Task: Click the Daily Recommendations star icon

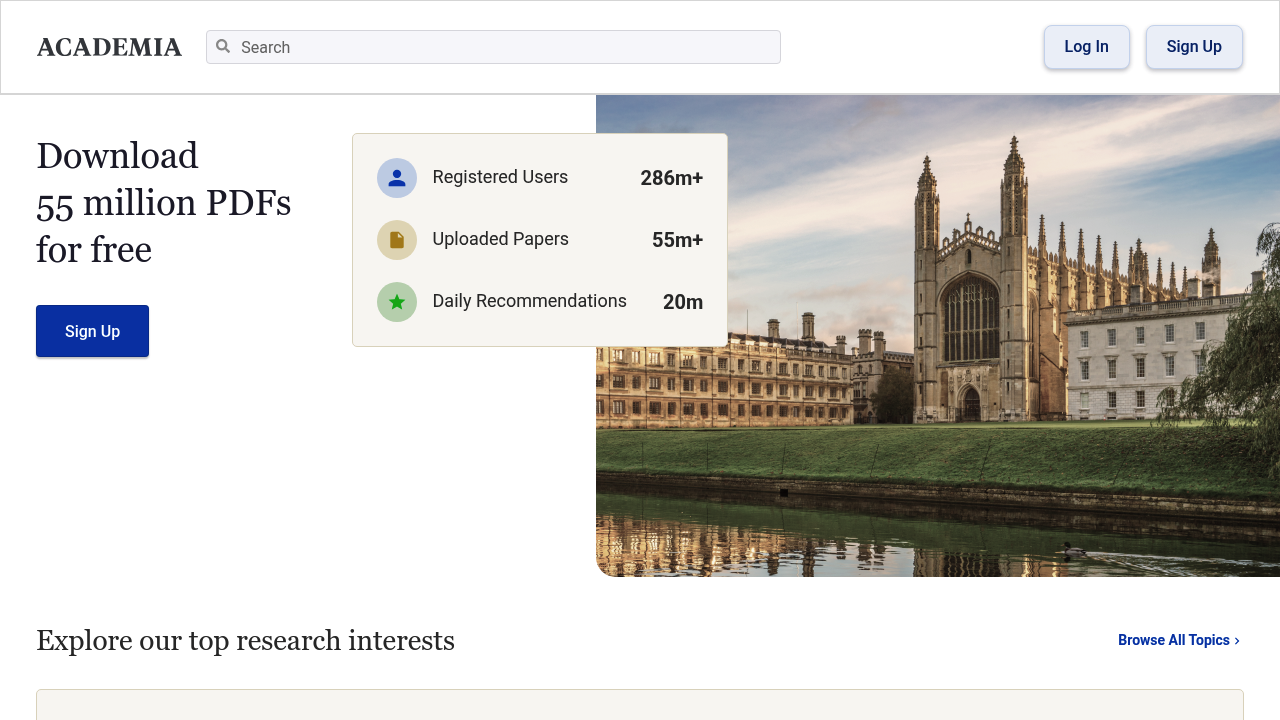Action: pyautogui.click(x=397, y=302)
